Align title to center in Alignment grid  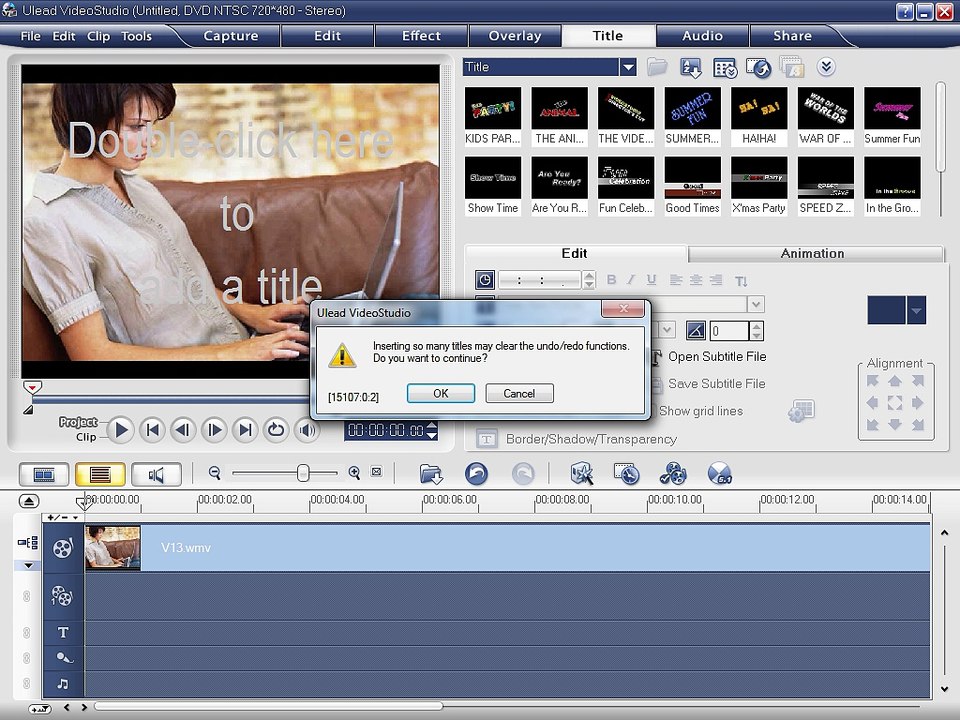point(894,402)
